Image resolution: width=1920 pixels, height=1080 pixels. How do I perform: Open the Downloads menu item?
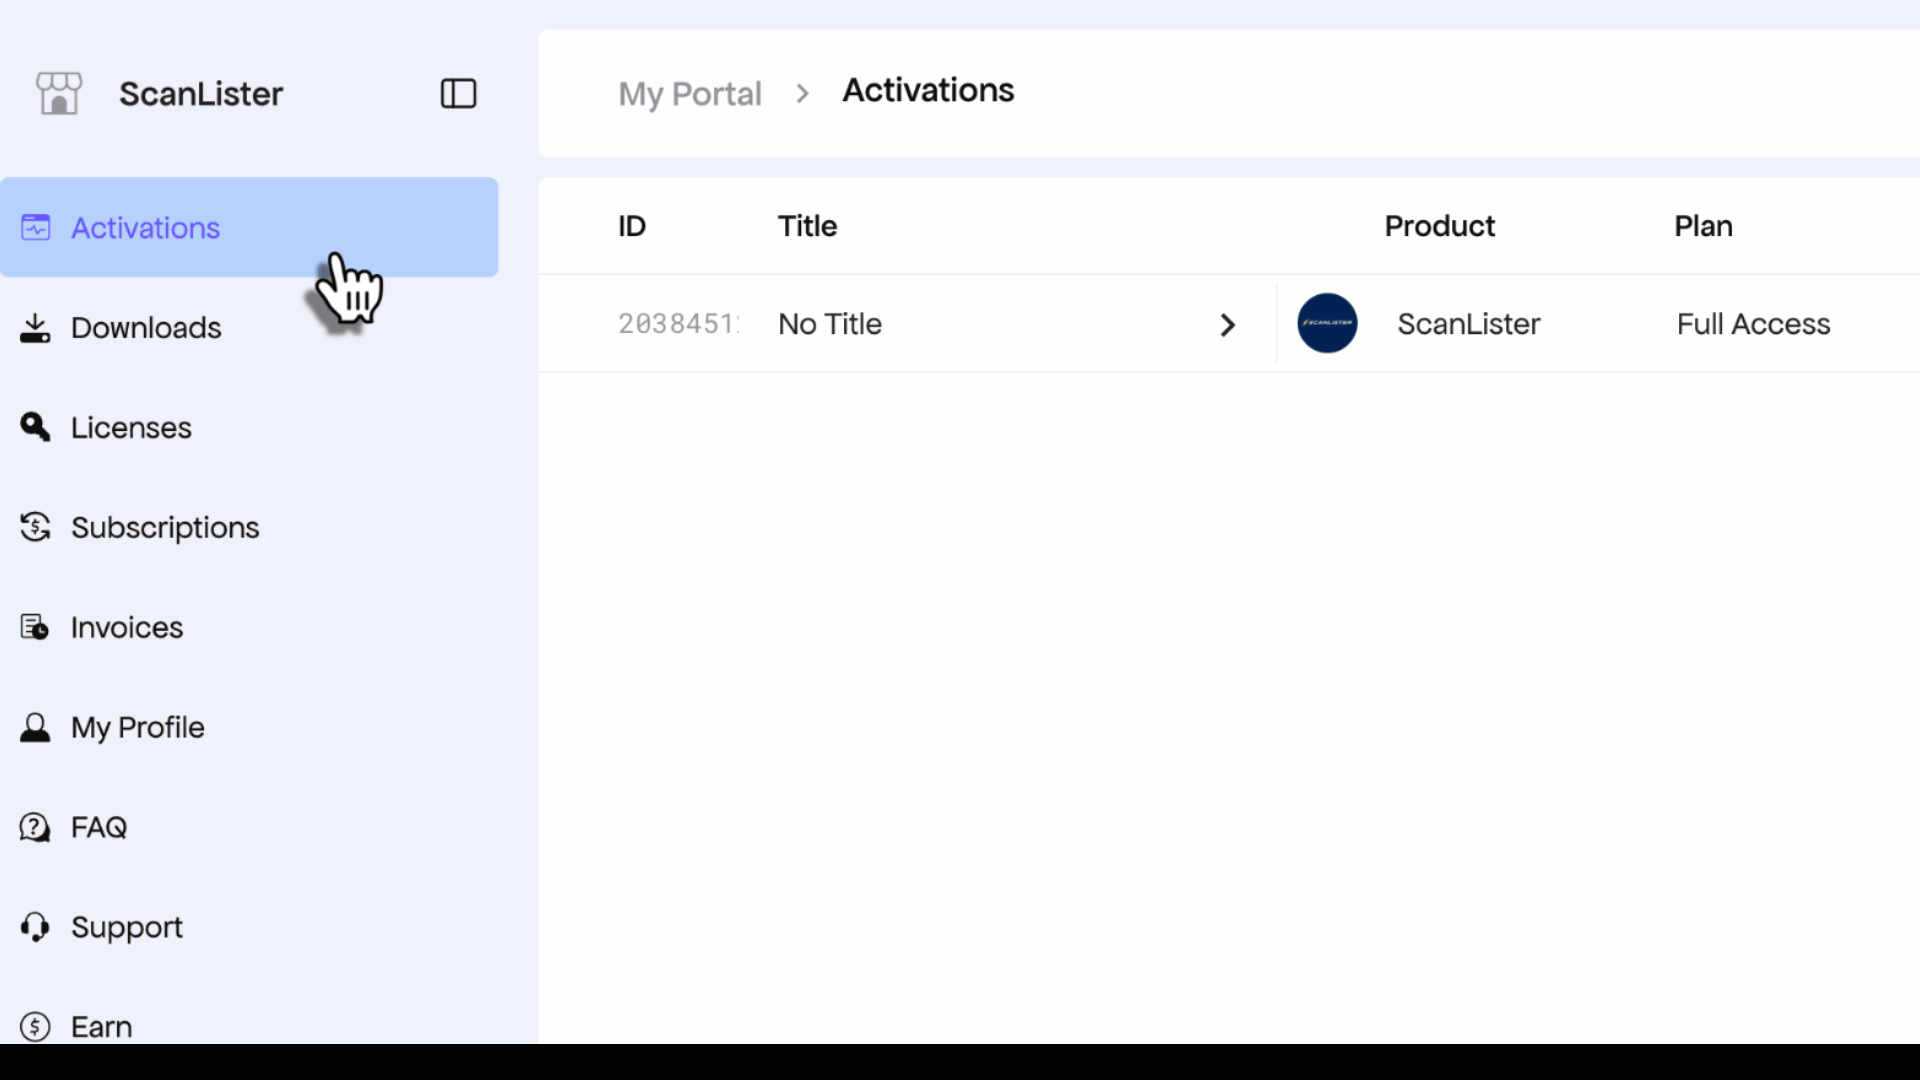pyautogui.click(x=249, y=327)
